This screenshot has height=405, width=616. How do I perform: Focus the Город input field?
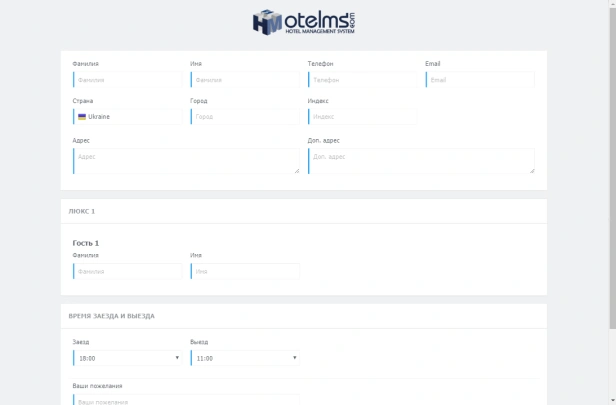coord(245,117)
